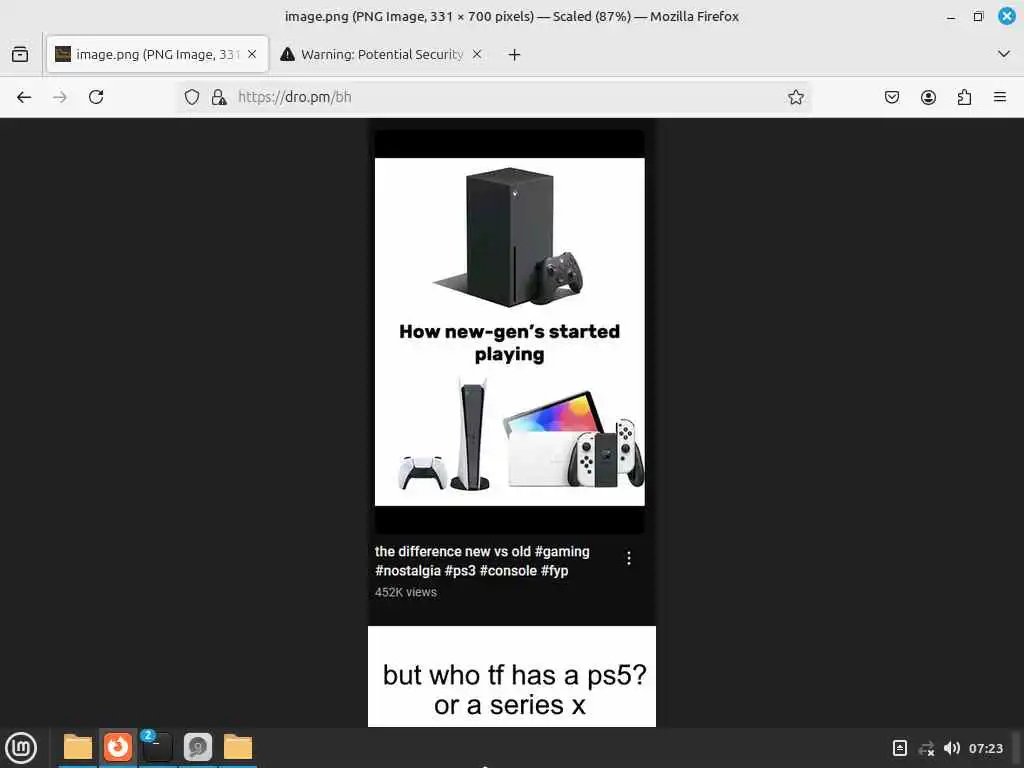
Task: Open the clipboard notes tray icon
Action: (x=899, y=748)
